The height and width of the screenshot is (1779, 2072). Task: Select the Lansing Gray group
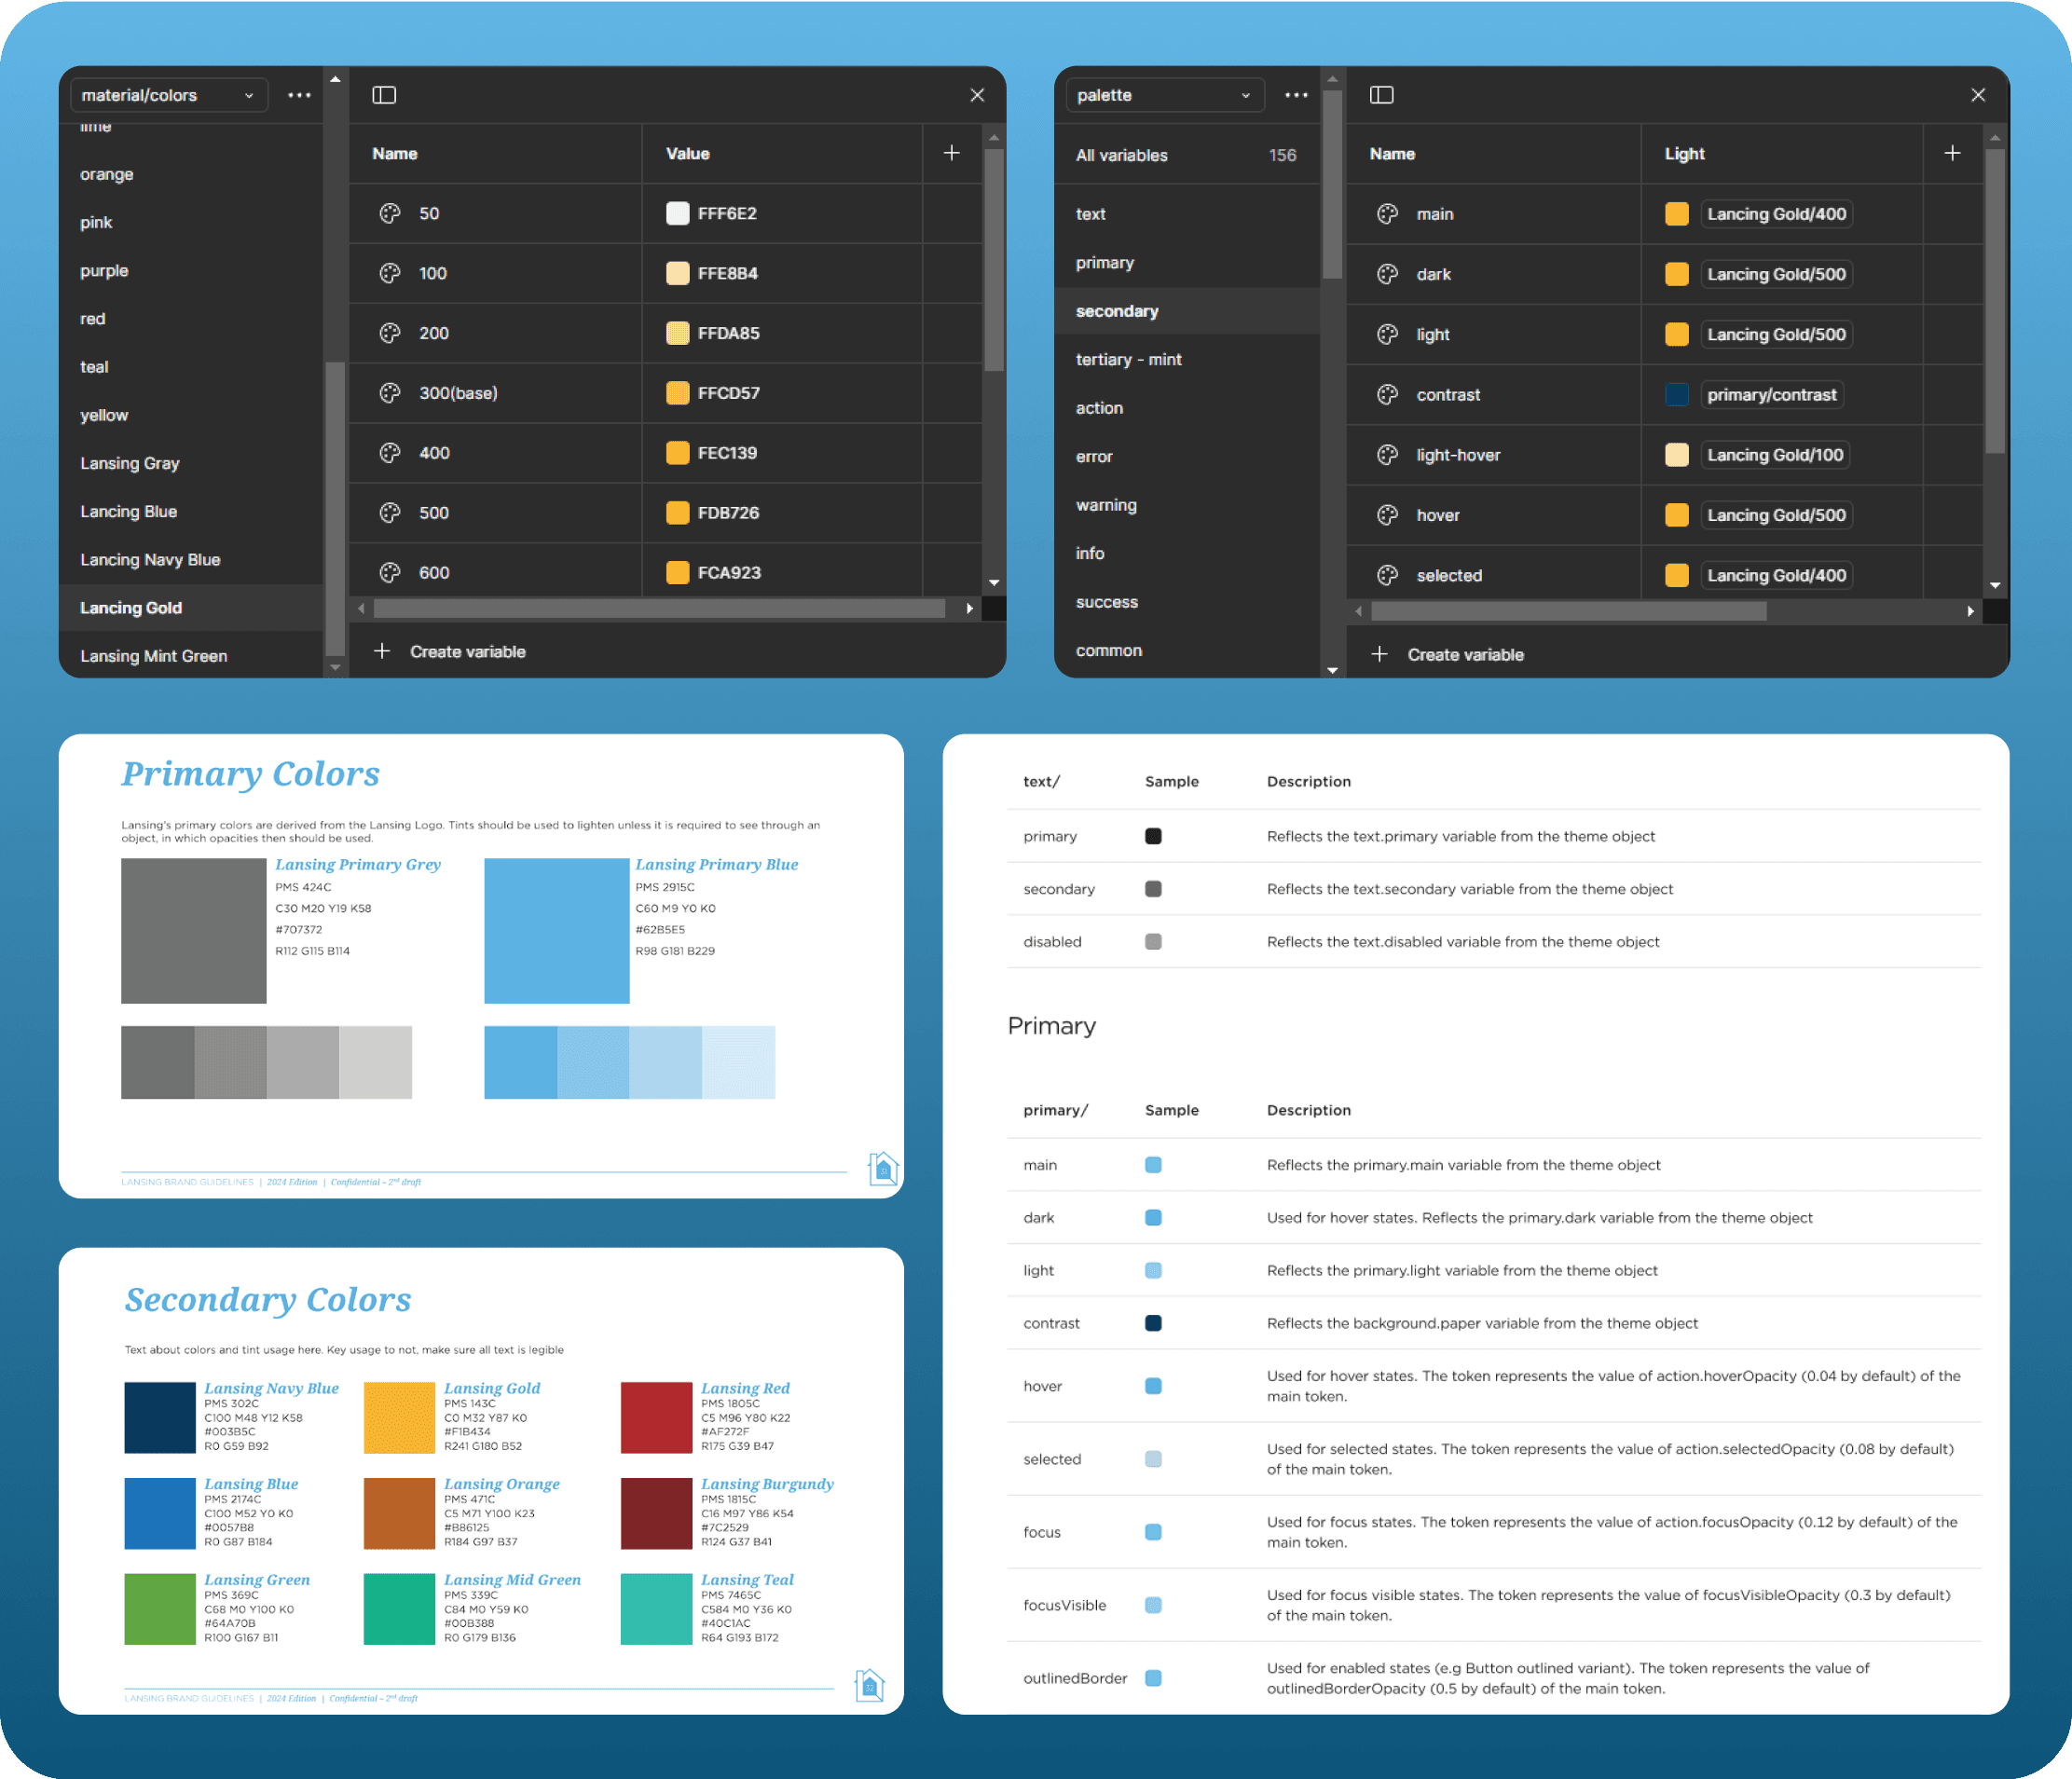191,463
